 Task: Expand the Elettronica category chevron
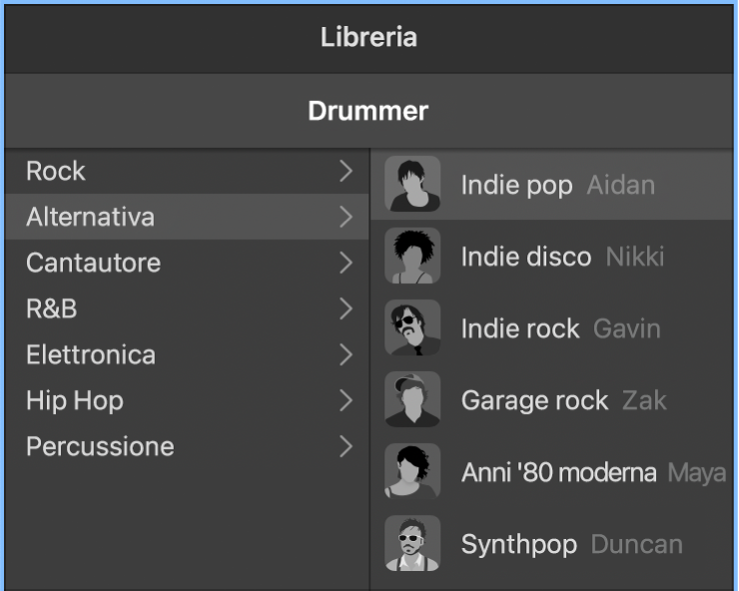(x=346, y=355)
